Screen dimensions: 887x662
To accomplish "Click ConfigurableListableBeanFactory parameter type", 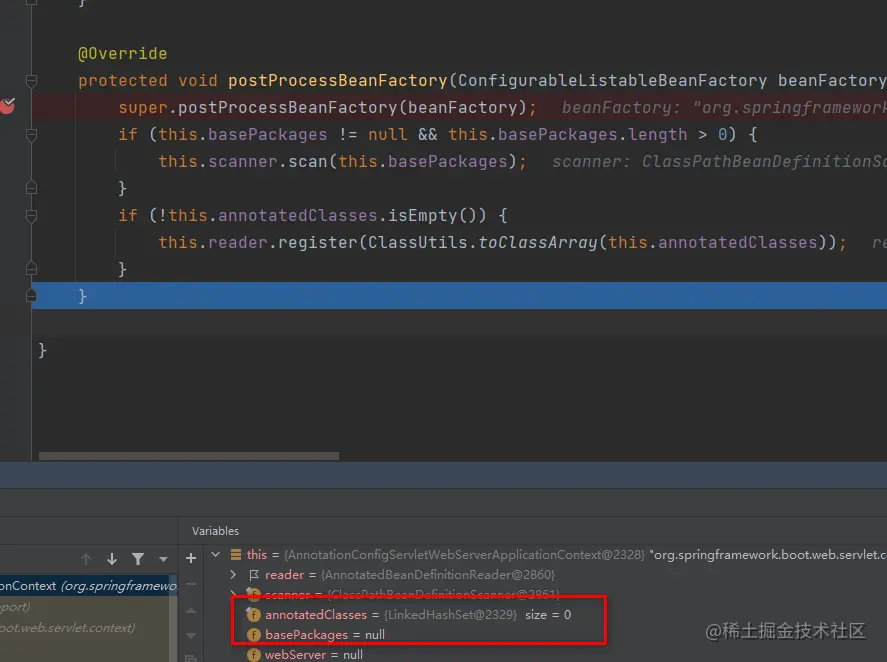I will click(612, 80).
